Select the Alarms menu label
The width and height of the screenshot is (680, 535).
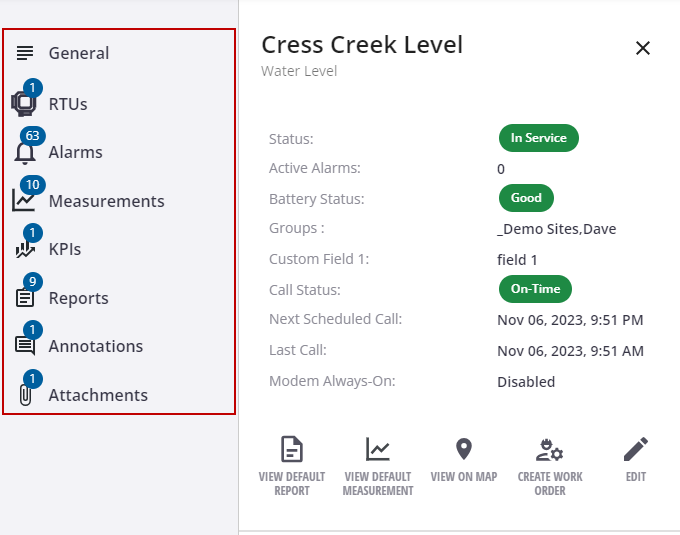coord(75,152)
